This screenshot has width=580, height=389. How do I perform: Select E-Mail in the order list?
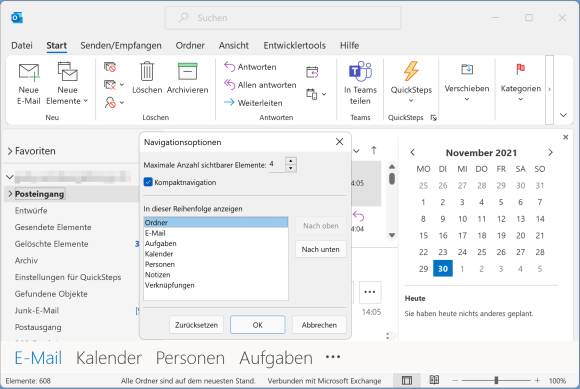pos(216,233)
